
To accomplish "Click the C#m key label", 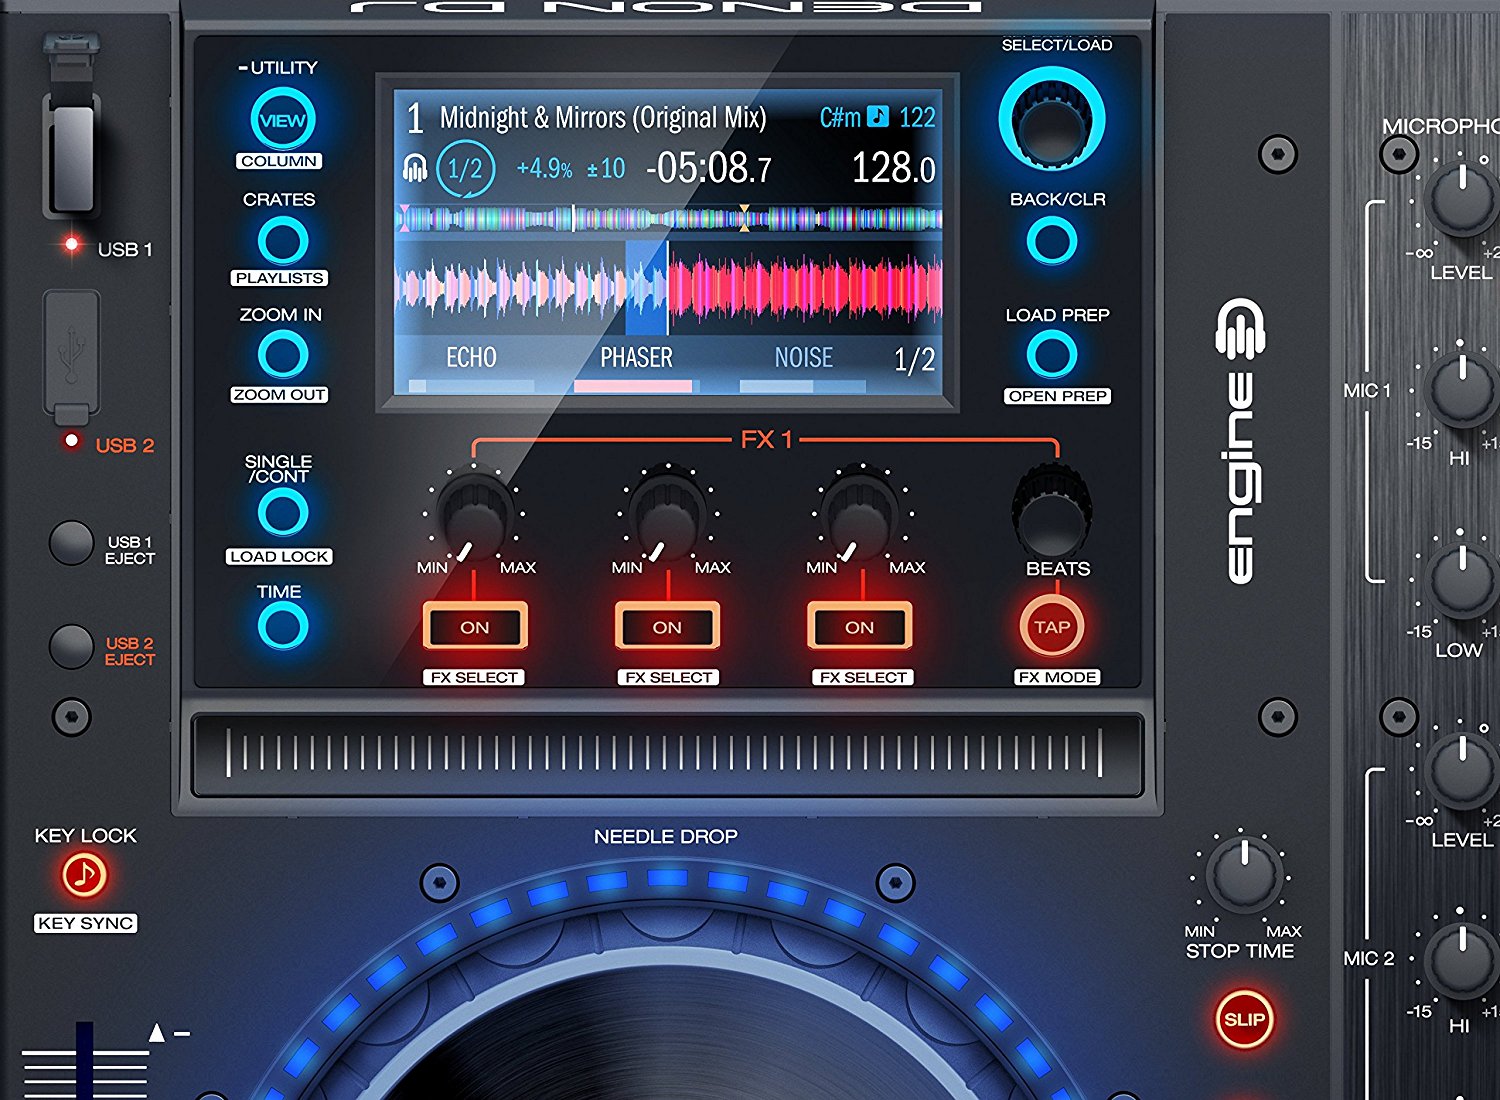I will point(840,117).
